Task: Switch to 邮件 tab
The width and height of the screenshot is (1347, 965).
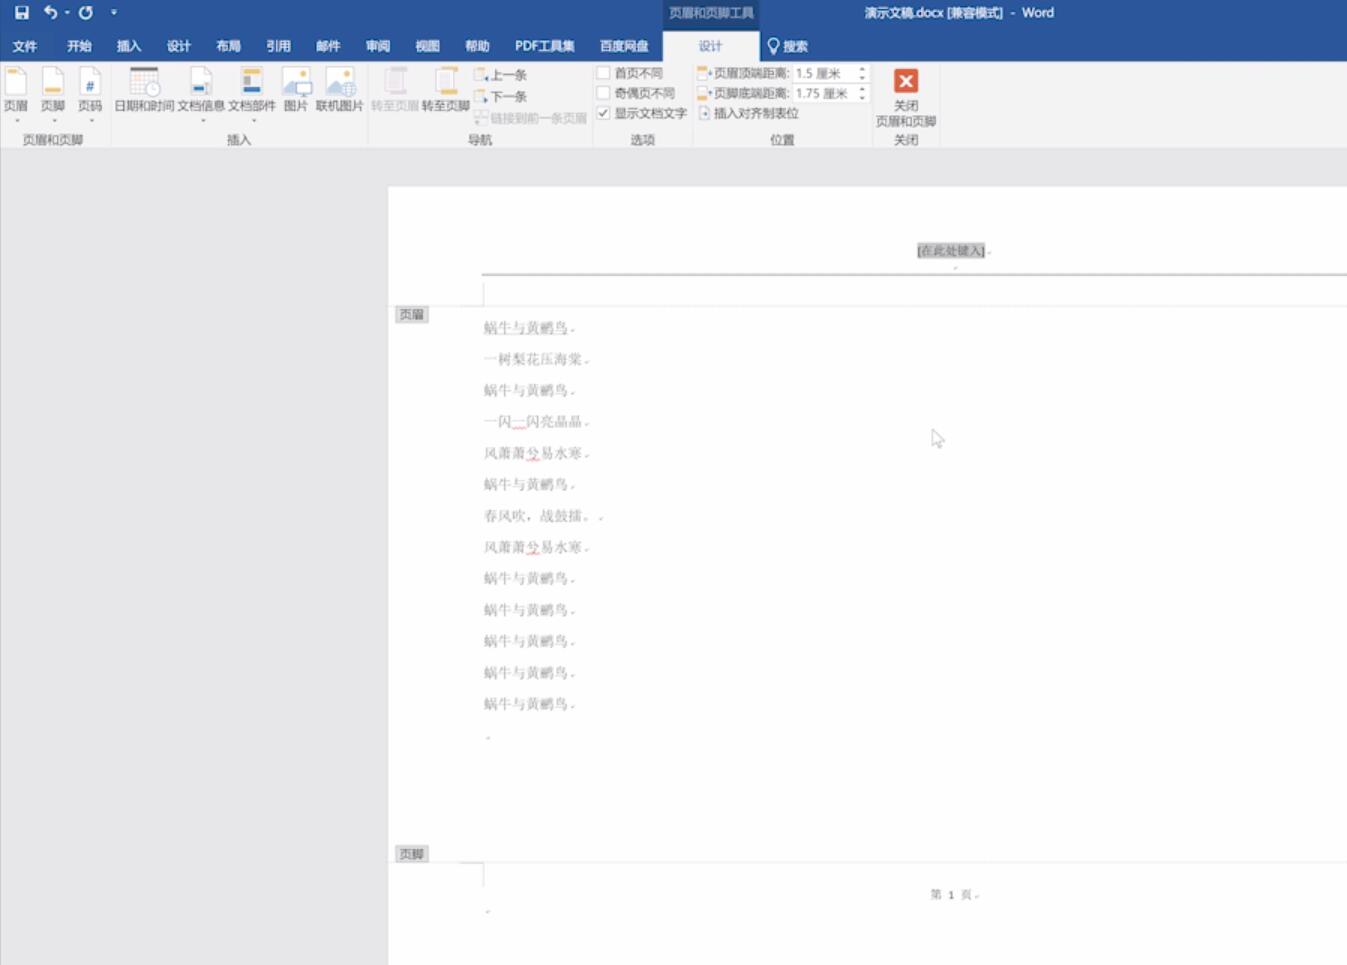Action: pos(328,46)
